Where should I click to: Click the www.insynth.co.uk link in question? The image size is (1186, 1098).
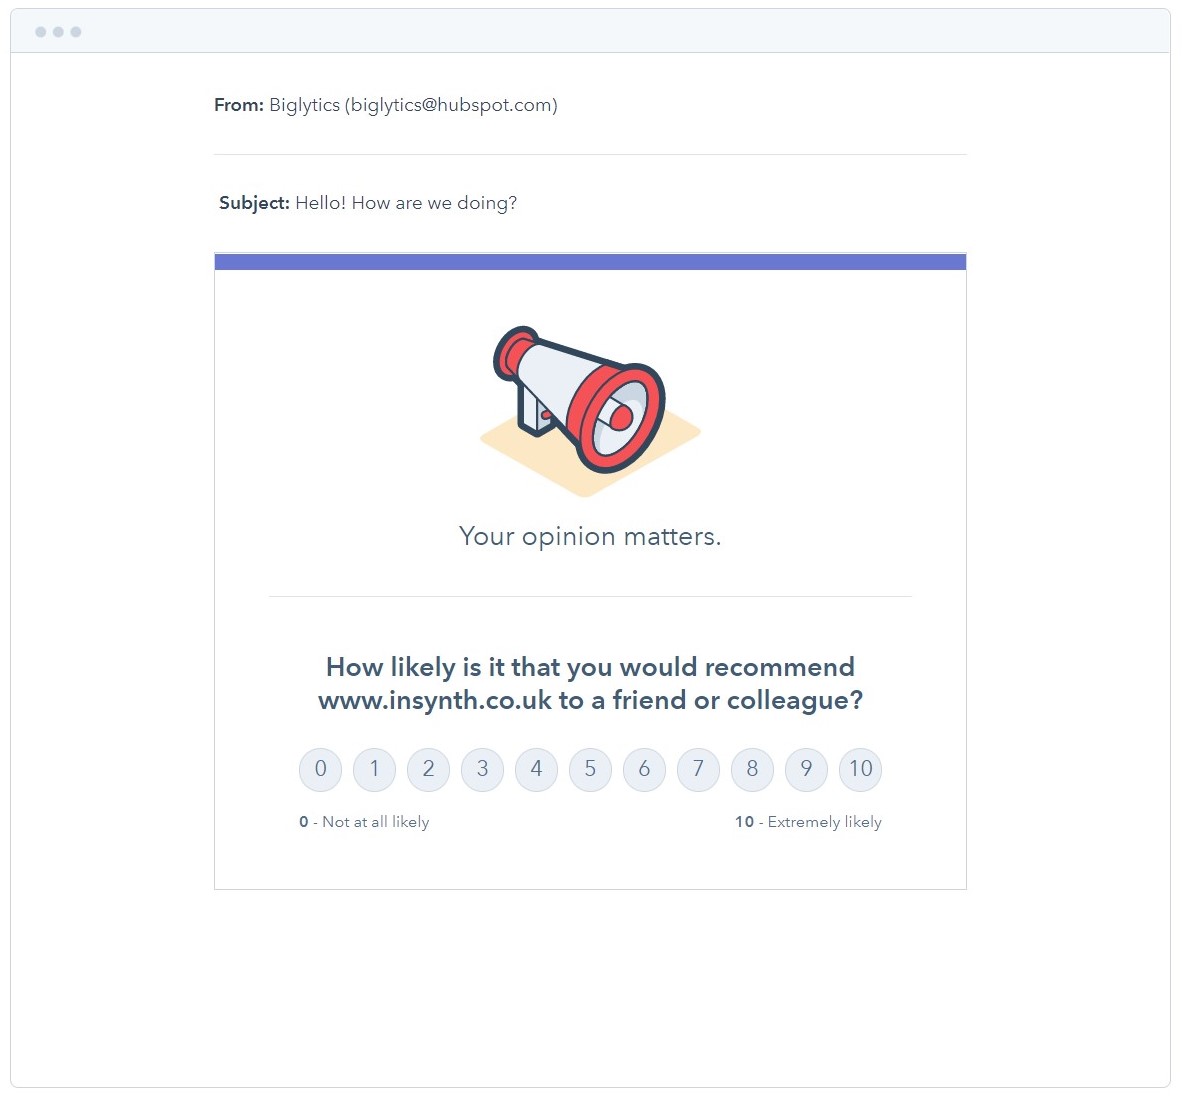click(x=435, y=701)
